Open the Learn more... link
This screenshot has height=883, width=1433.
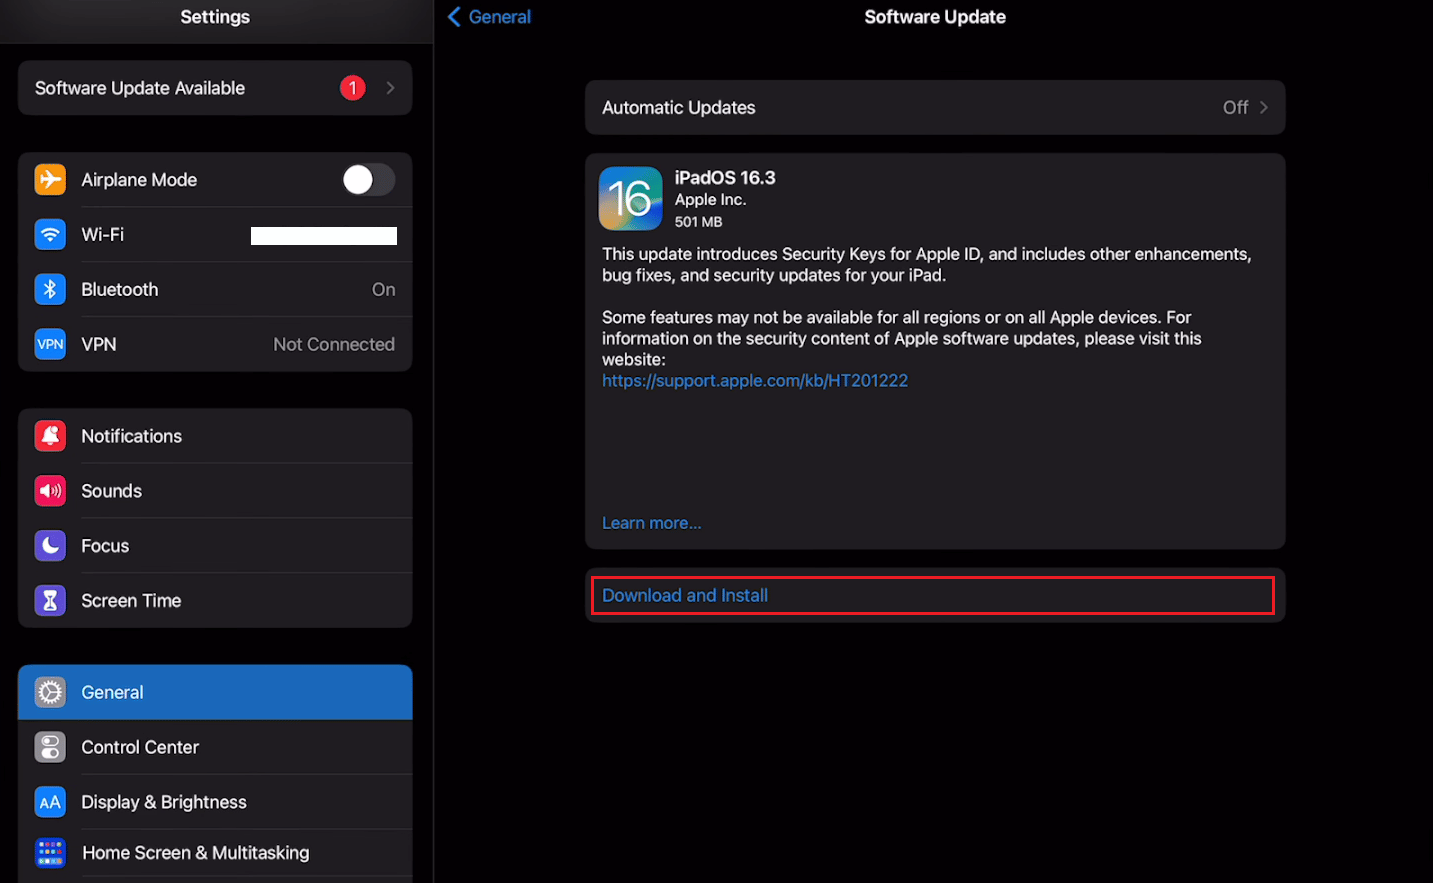pos(651,523)
